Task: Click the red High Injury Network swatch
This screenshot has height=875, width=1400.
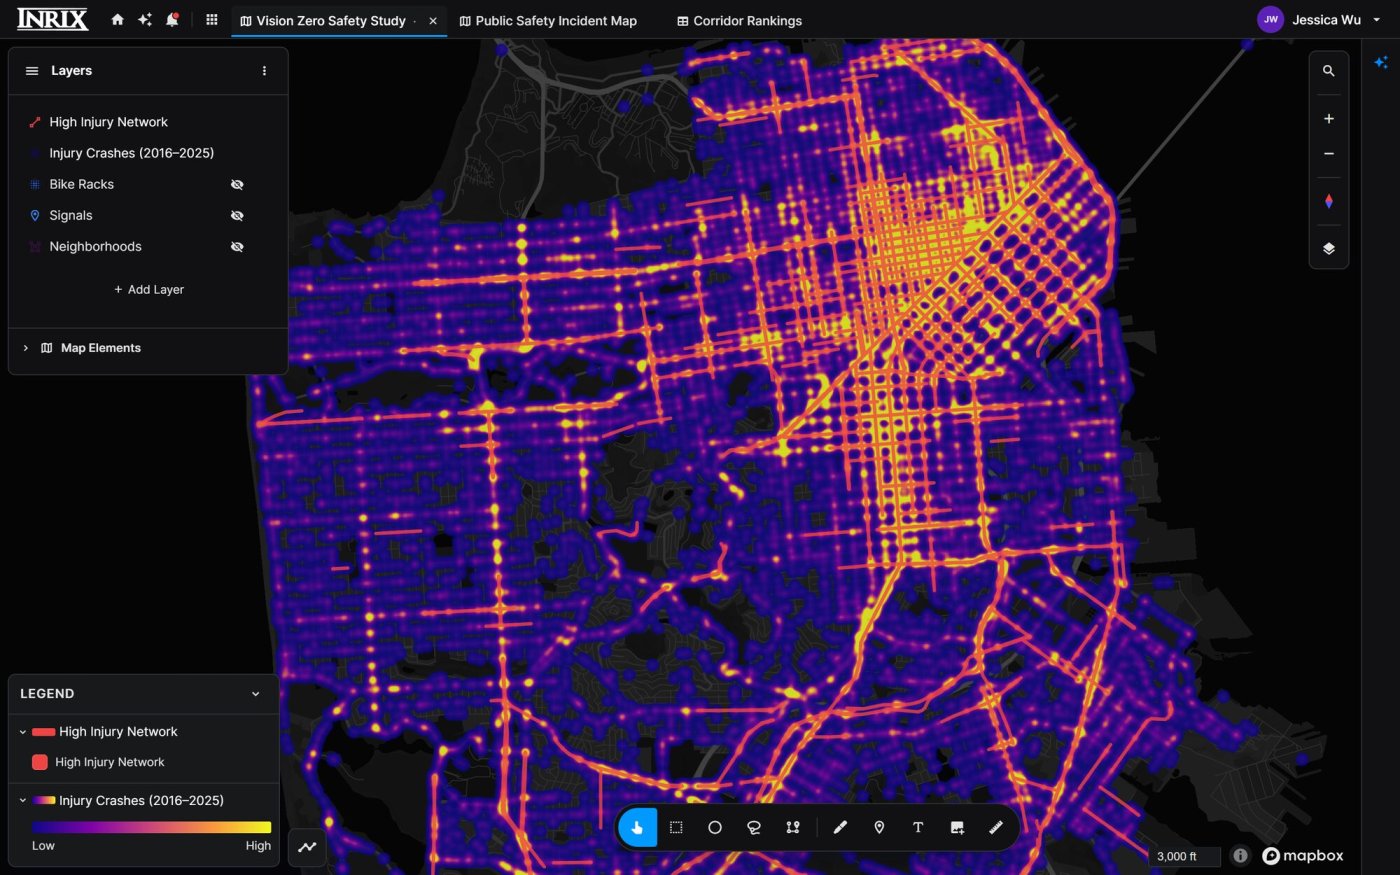Action: [x=40, y=762]
